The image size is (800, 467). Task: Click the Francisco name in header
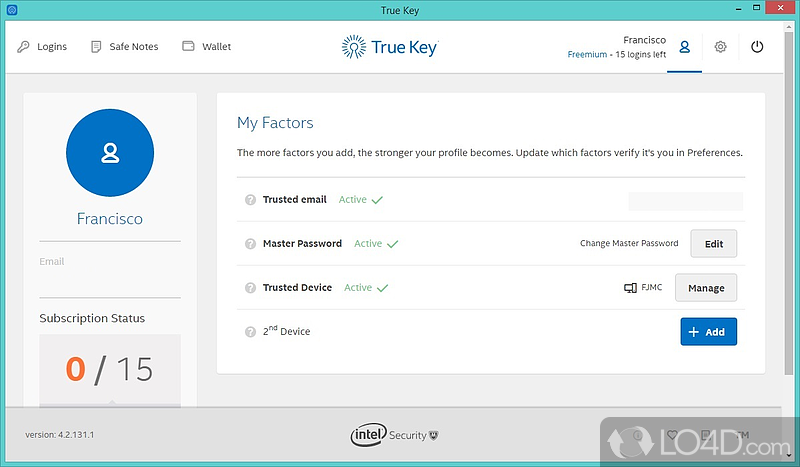(x=644, y=40)
